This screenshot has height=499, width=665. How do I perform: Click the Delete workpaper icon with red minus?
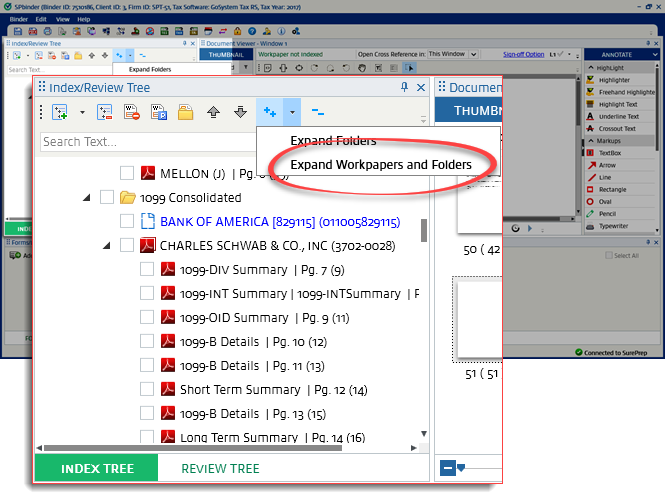(132, 112)
